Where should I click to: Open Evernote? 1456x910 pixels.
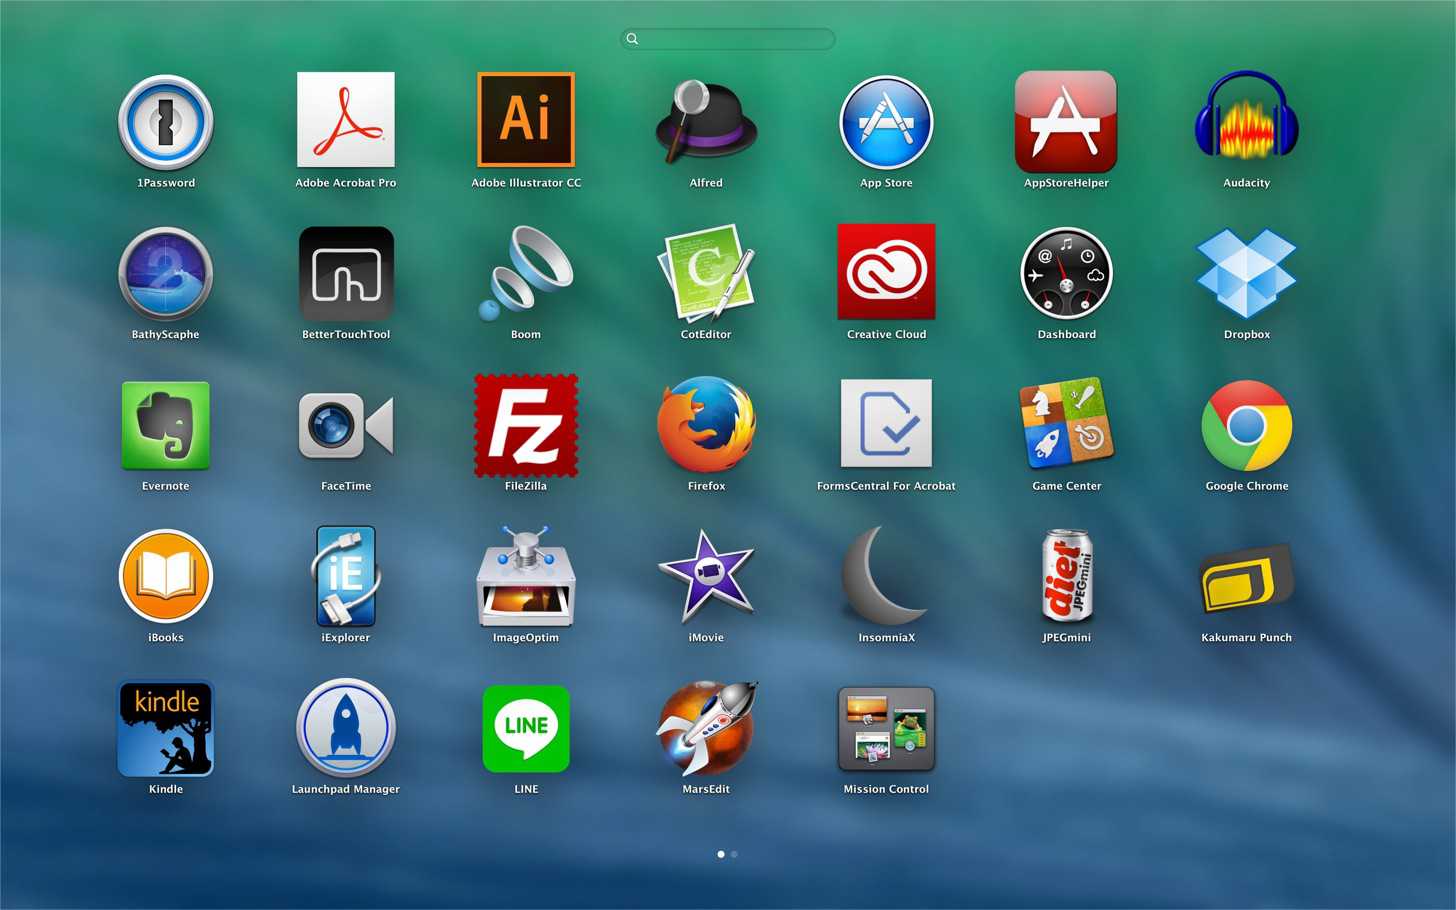coord(166,425)
